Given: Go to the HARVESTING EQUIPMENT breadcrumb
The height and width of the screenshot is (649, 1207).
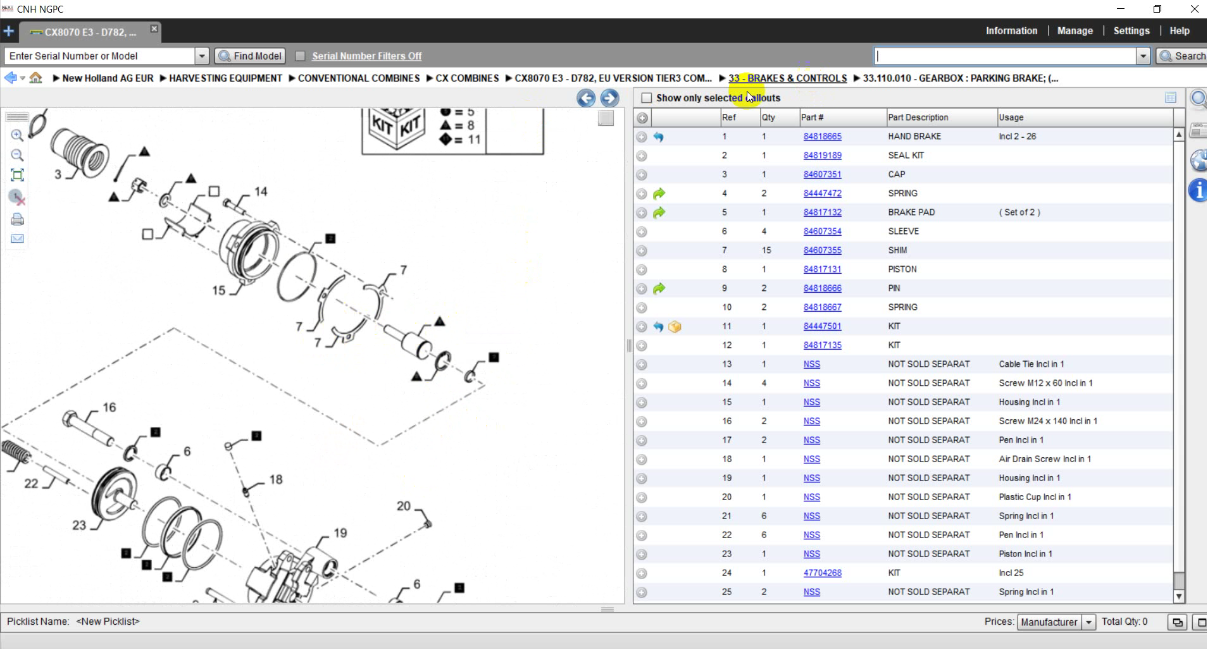Looking at the screenshot, I should (224, 78).
